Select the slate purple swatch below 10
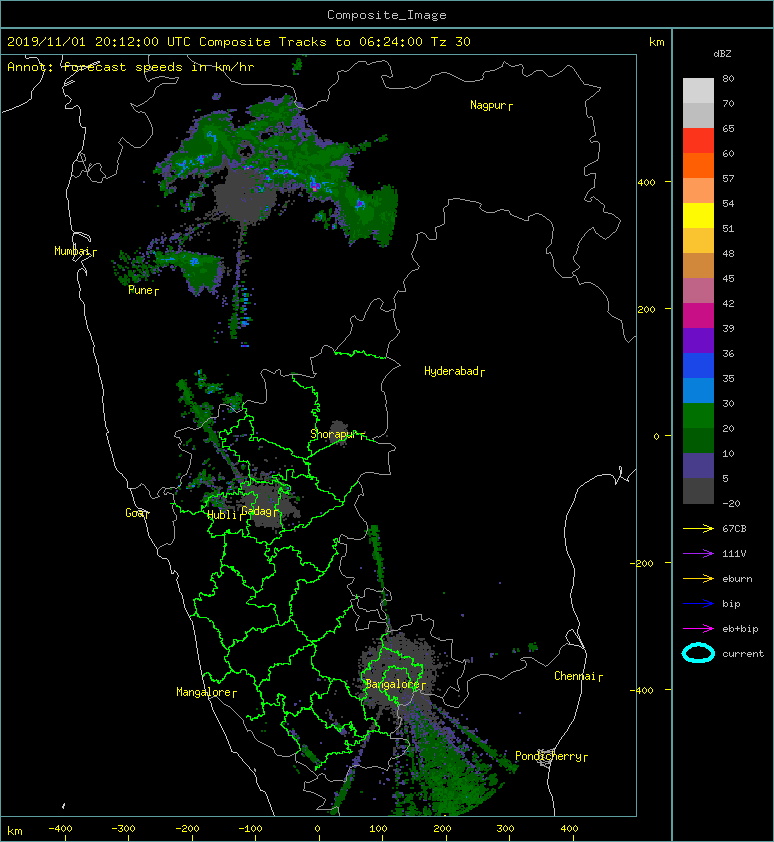 [698, 465]
